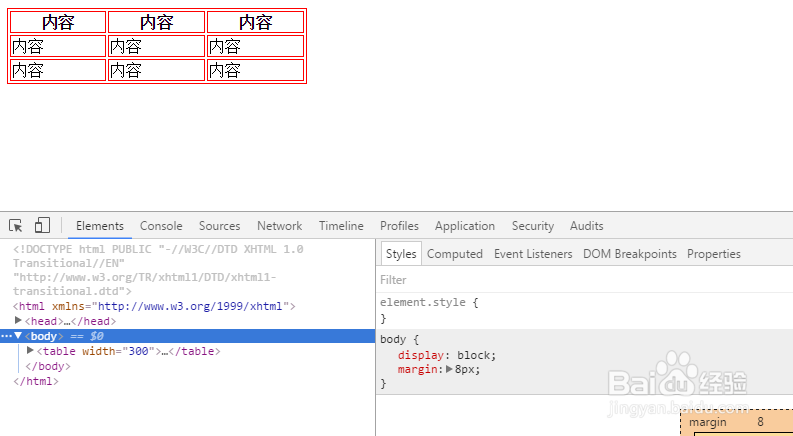Select the html xmlns element line
The width and height of the screenshot is (793, 436).
click(x=150, y=306)
